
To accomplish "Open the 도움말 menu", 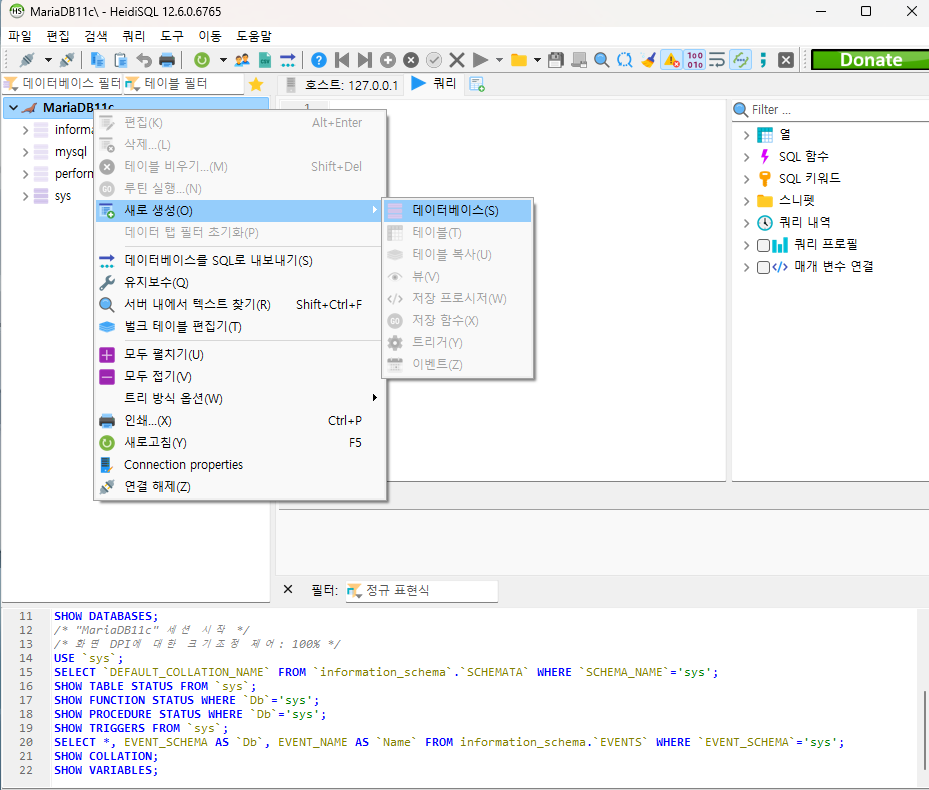I will pyautogui.click(x=254, y=36).
